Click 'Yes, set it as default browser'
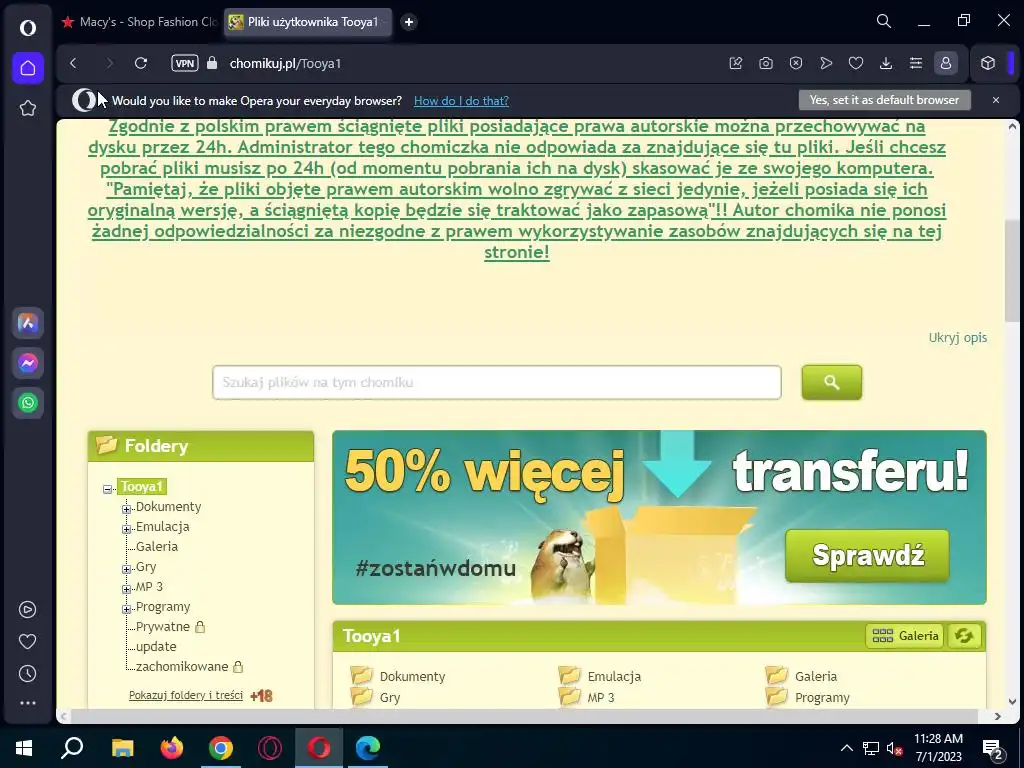Screen dimensions: 1024x768 884,100
